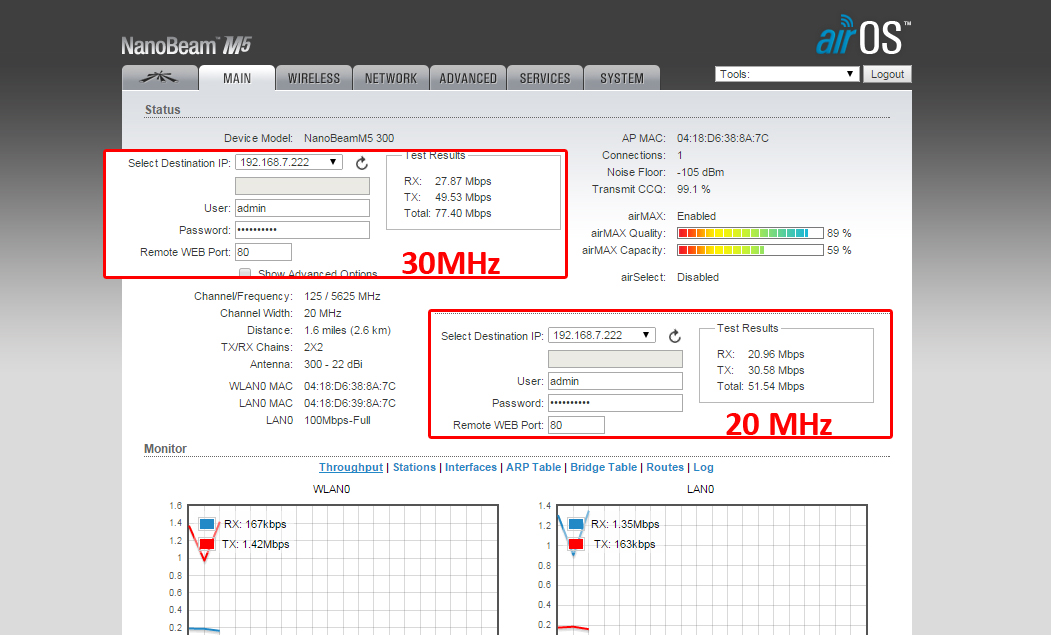Click Remote WEB Port field in 20 MHz panel
This screenshot has width=1051, height=635.
point(576,425)
